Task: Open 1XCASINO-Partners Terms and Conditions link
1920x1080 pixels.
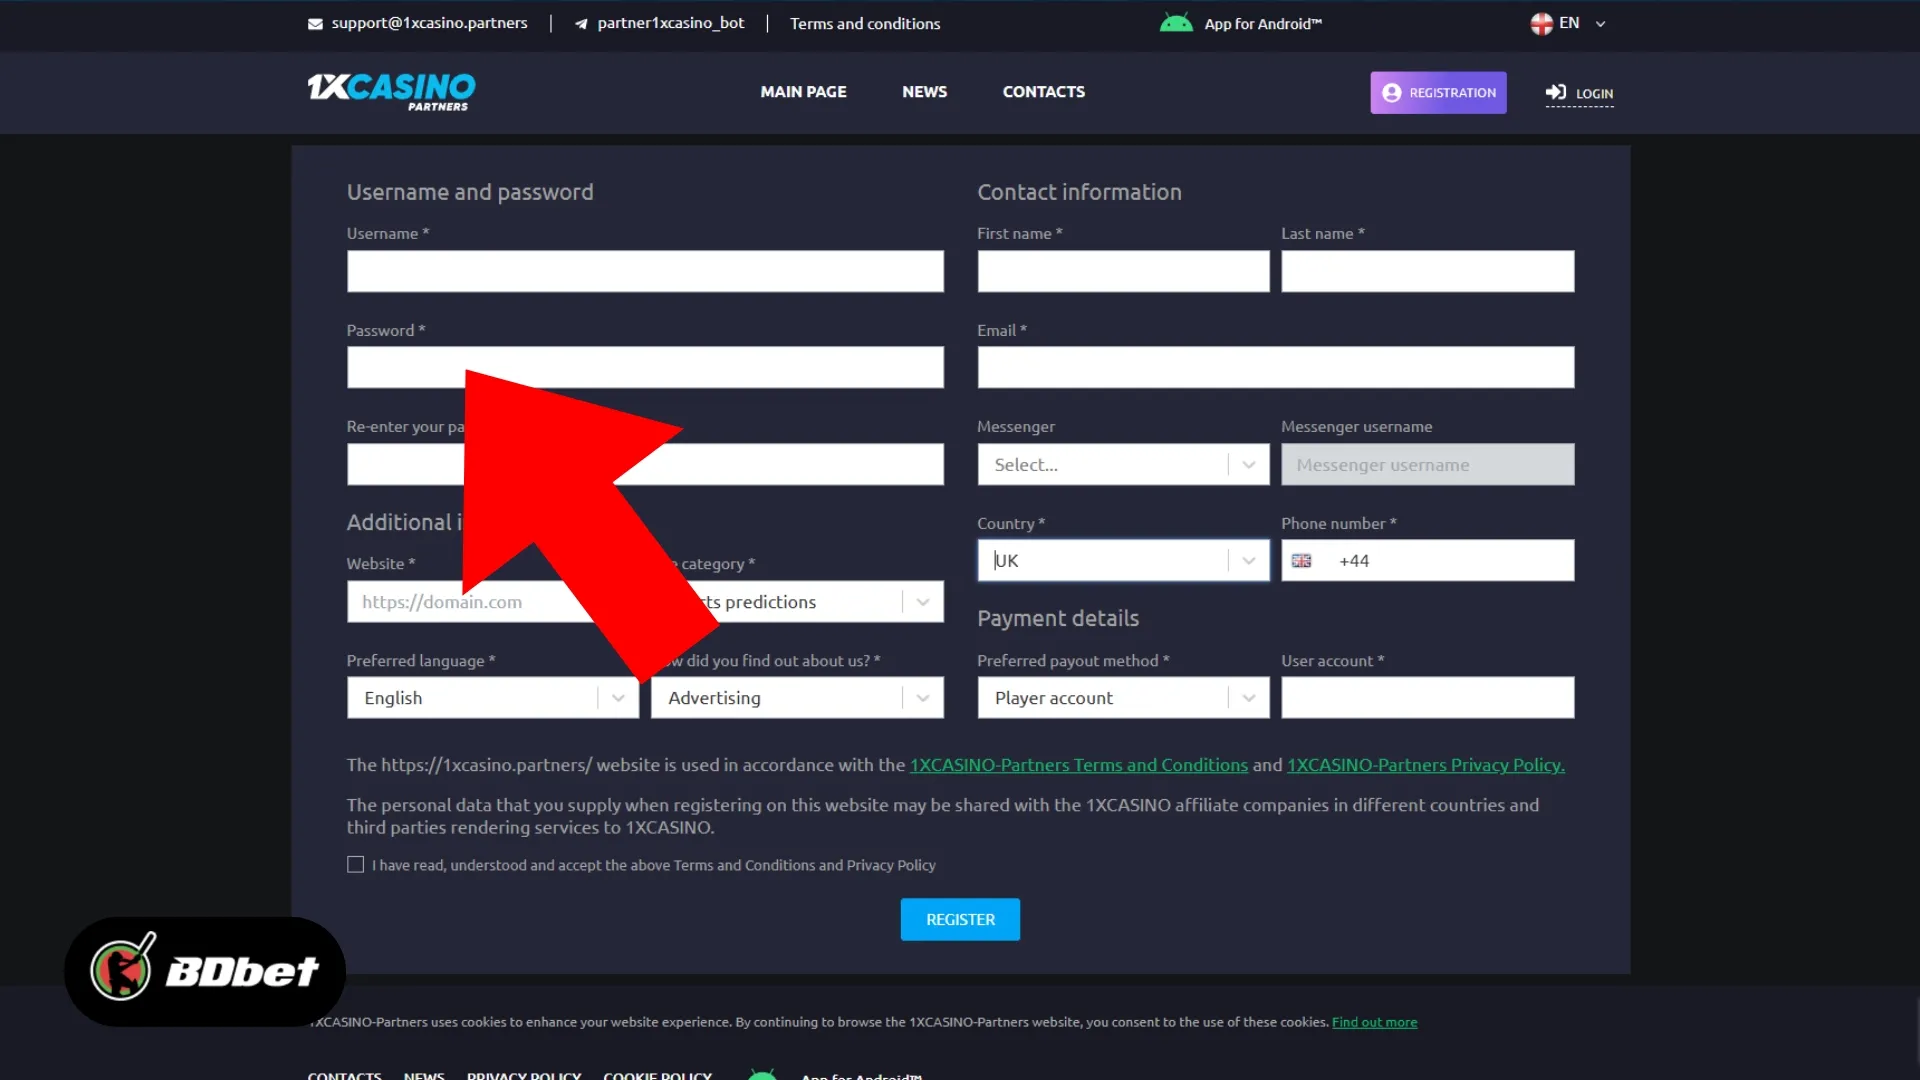Action: pyautogui.click(x=1079, y=765)
